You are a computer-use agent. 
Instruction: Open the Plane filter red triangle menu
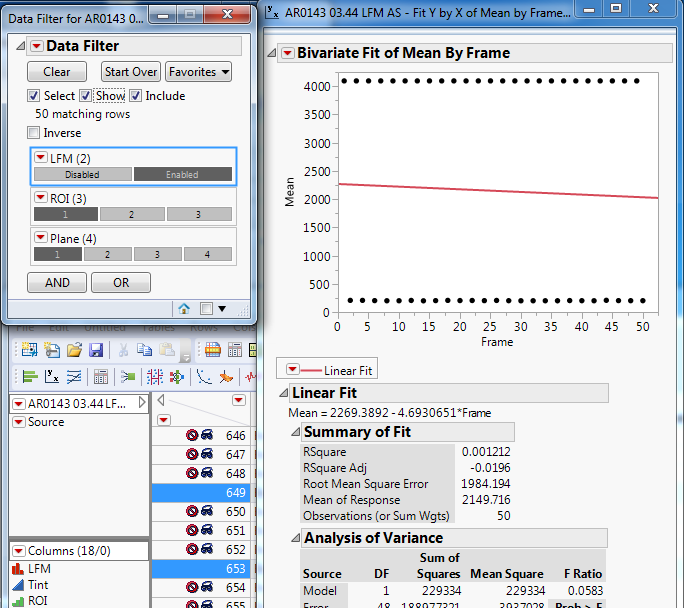click(x=41, y=238)
